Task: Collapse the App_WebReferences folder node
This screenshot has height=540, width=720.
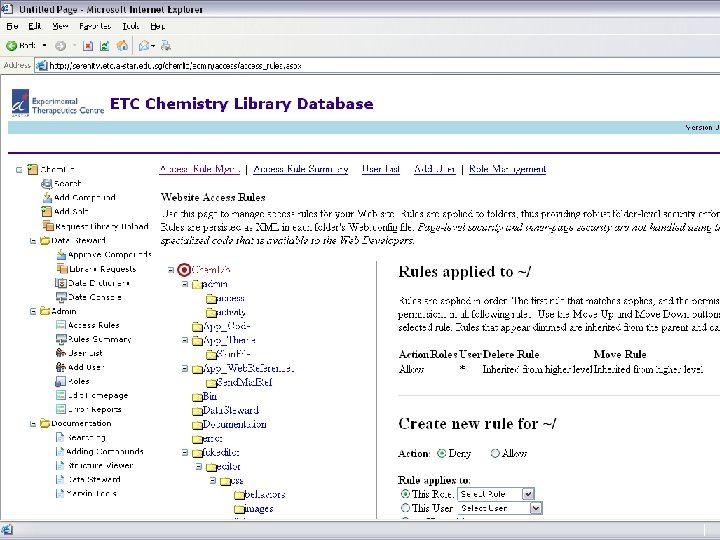Action: 185,368
